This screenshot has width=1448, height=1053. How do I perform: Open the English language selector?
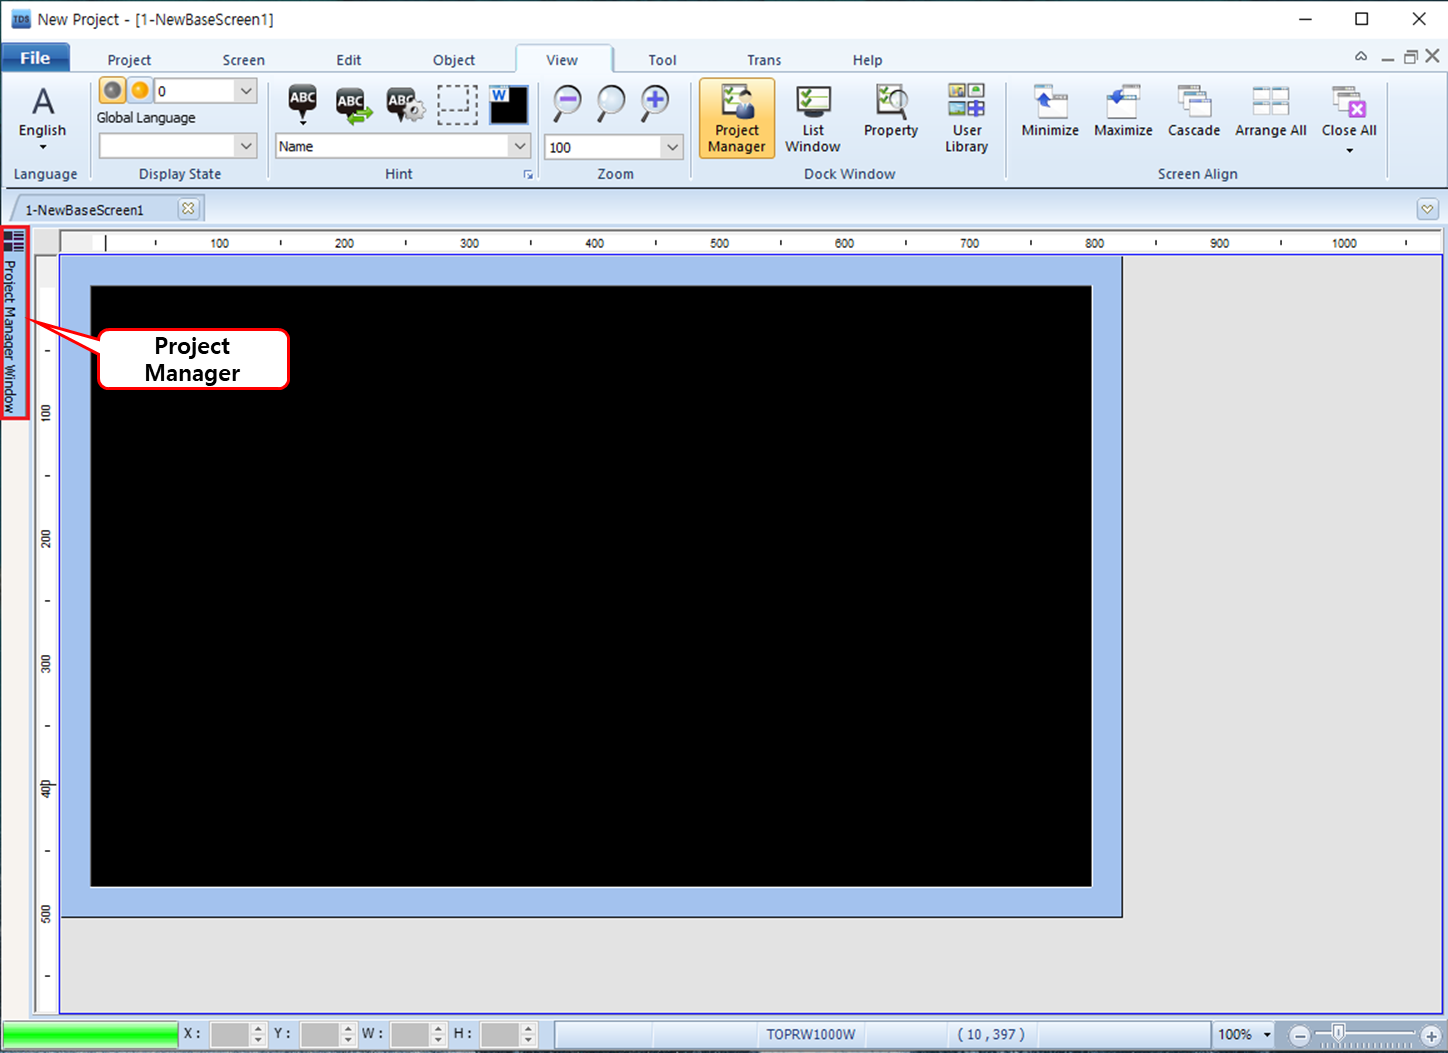[x=42, y=118]
